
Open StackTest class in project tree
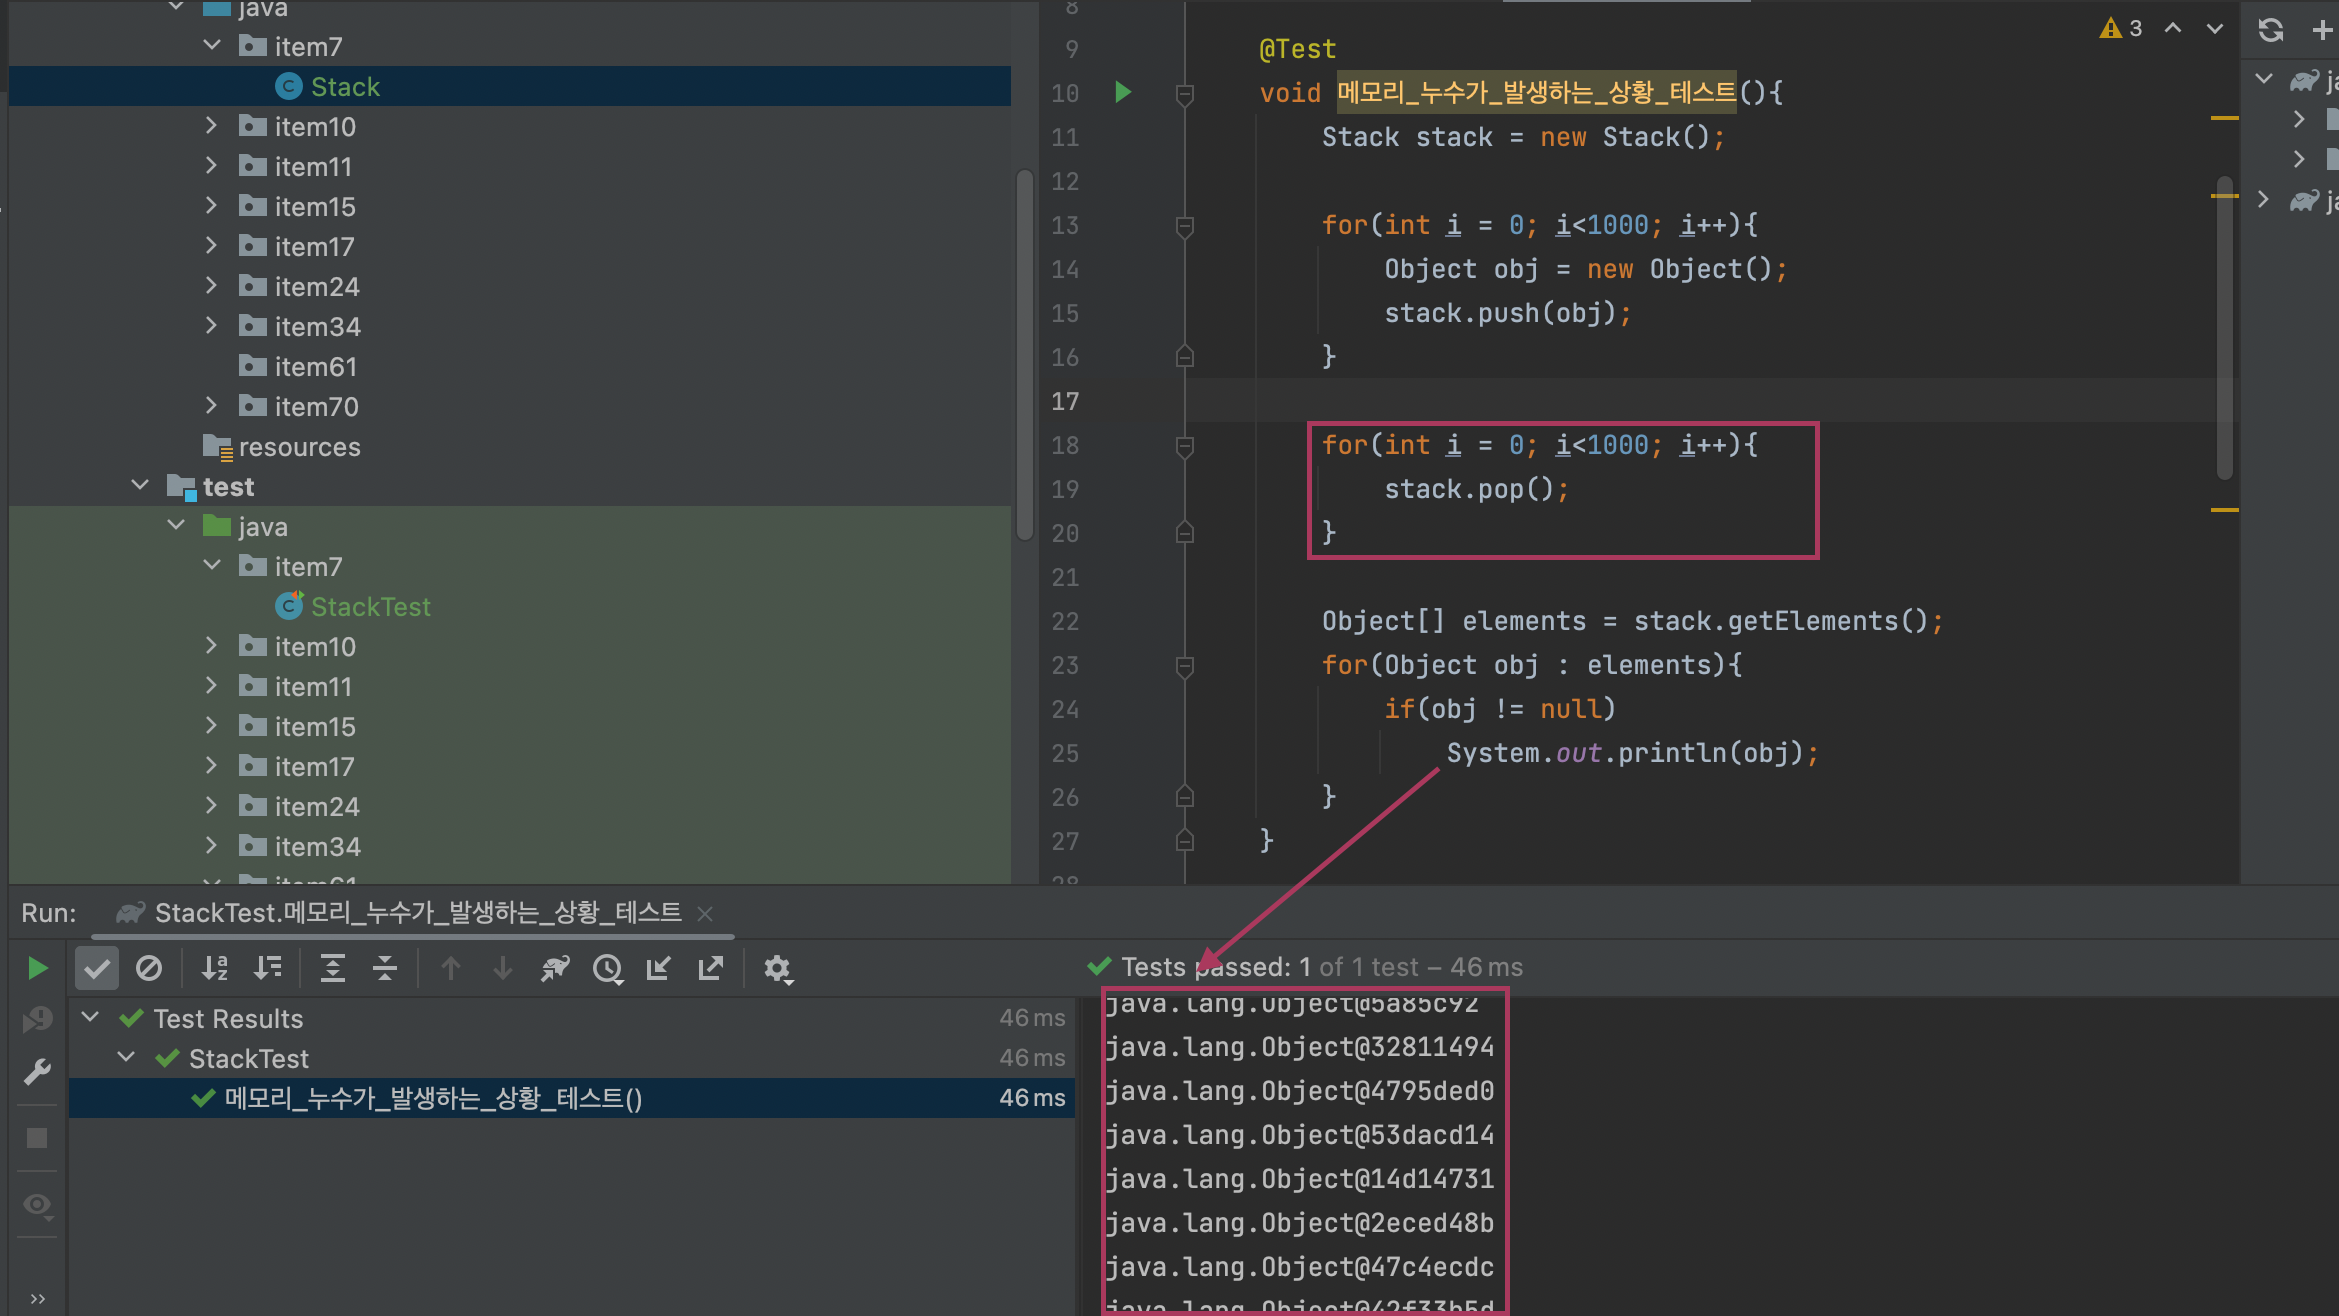[370, 606]
